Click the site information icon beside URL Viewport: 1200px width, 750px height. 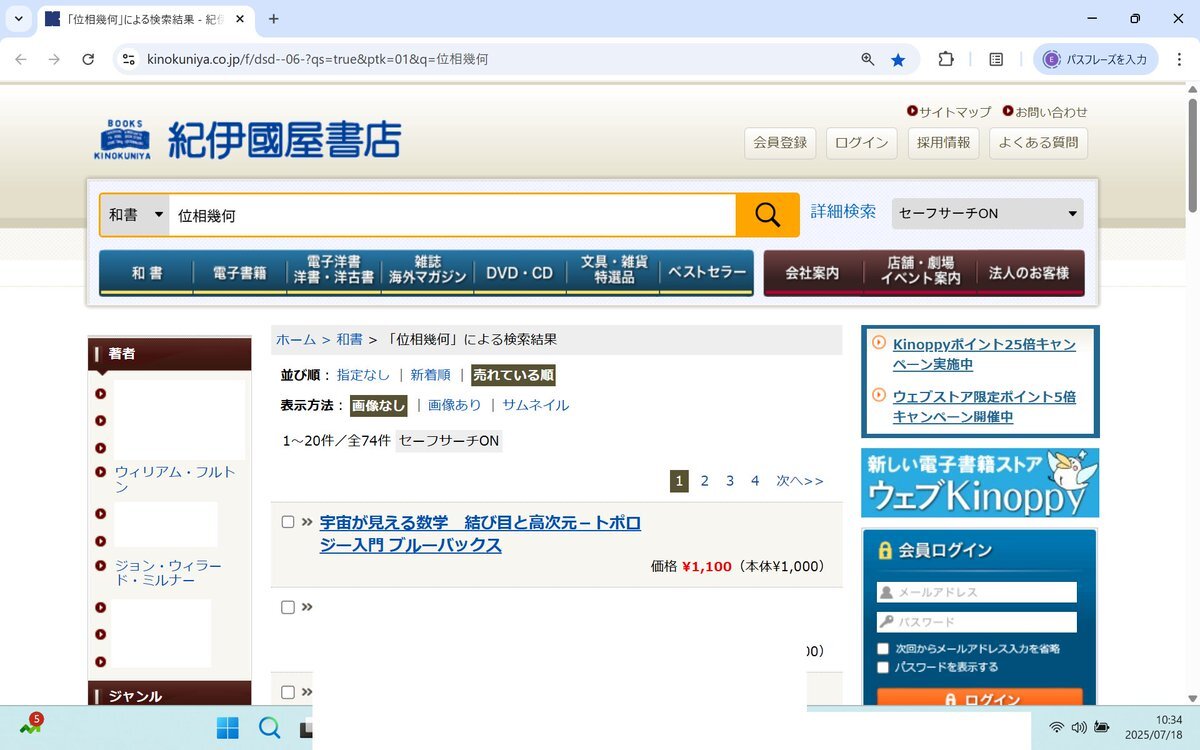click(x=128, y=60)
